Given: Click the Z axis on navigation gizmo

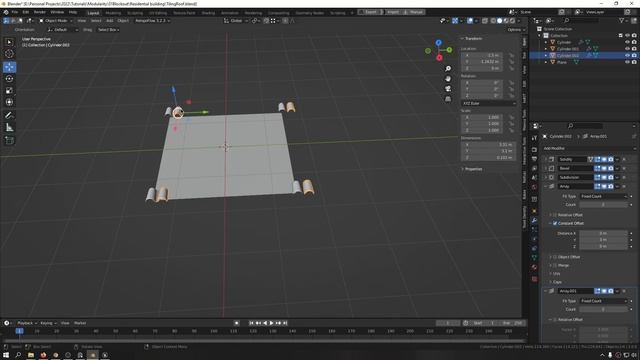Looking at the screenshot, I should pos(438,42).
